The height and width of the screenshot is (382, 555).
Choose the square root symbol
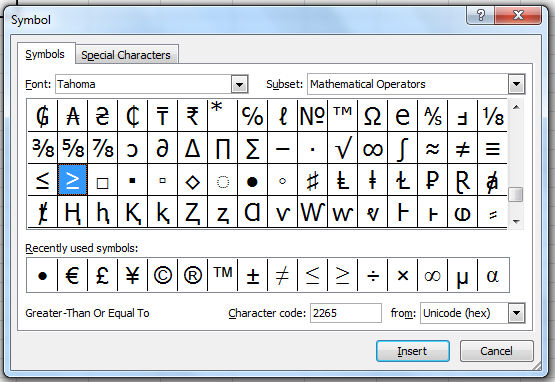click(343, 148)
